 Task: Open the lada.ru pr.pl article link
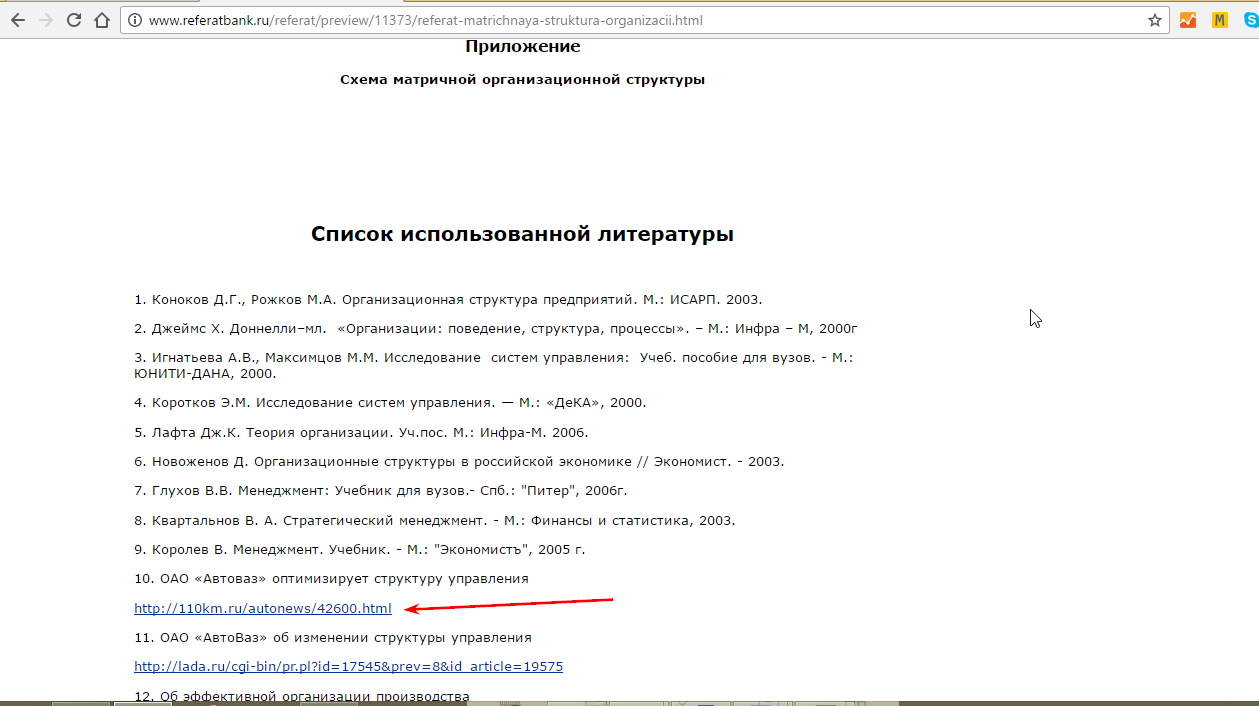[x=348, y=666]
